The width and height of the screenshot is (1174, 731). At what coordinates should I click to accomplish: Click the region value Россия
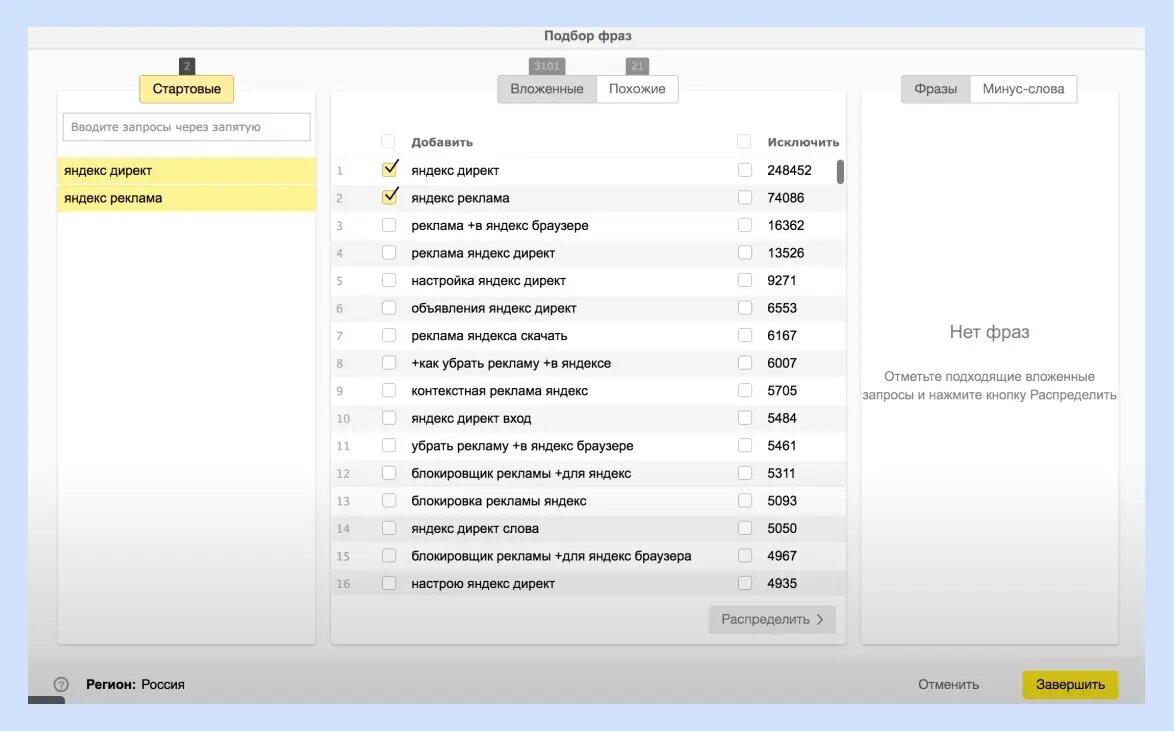[162, 685]
